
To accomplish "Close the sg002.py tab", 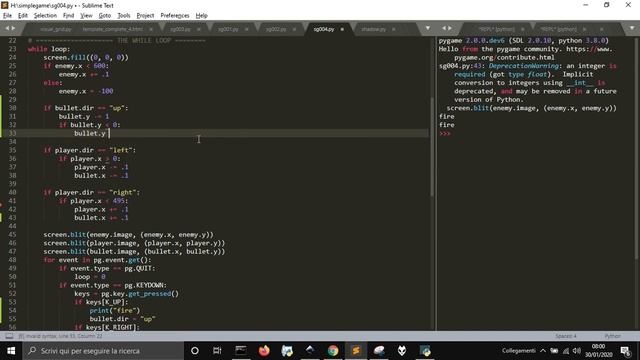I will click(x=294, y=29).
